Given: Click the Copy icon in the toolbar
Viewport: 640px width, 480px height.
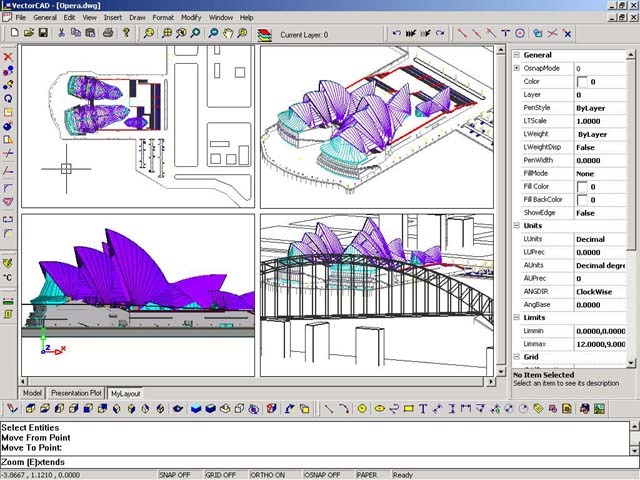Looking at the screenshot, I should click(76, 33).
